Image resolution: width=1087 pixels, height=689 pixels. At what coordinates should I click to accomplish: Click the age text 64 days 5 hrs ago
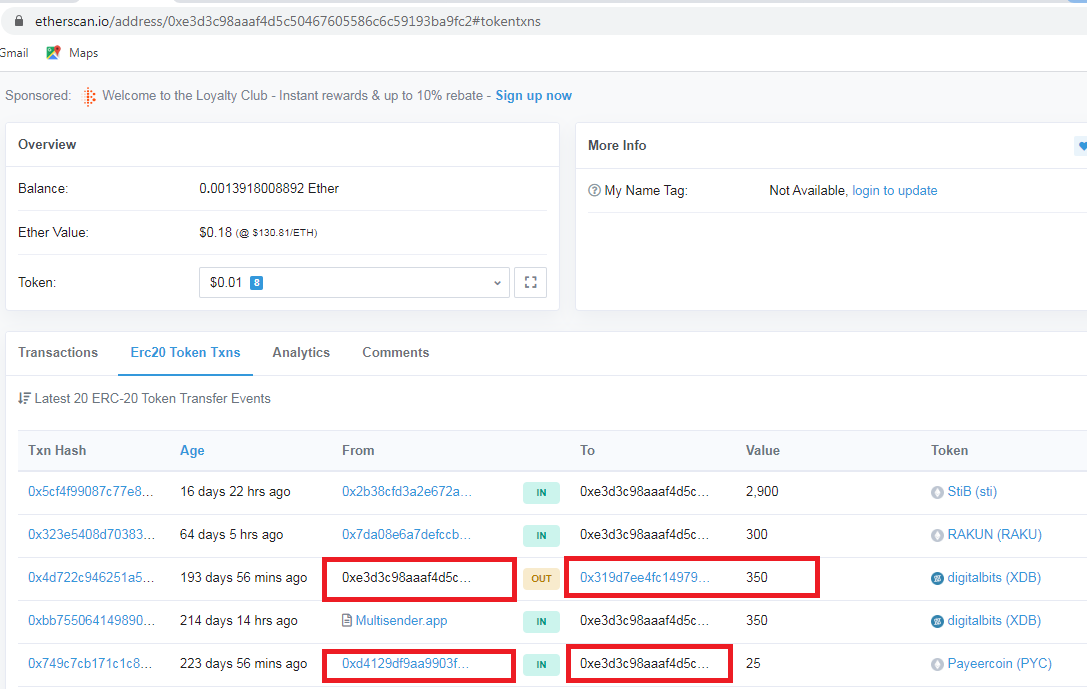point(232,534)
